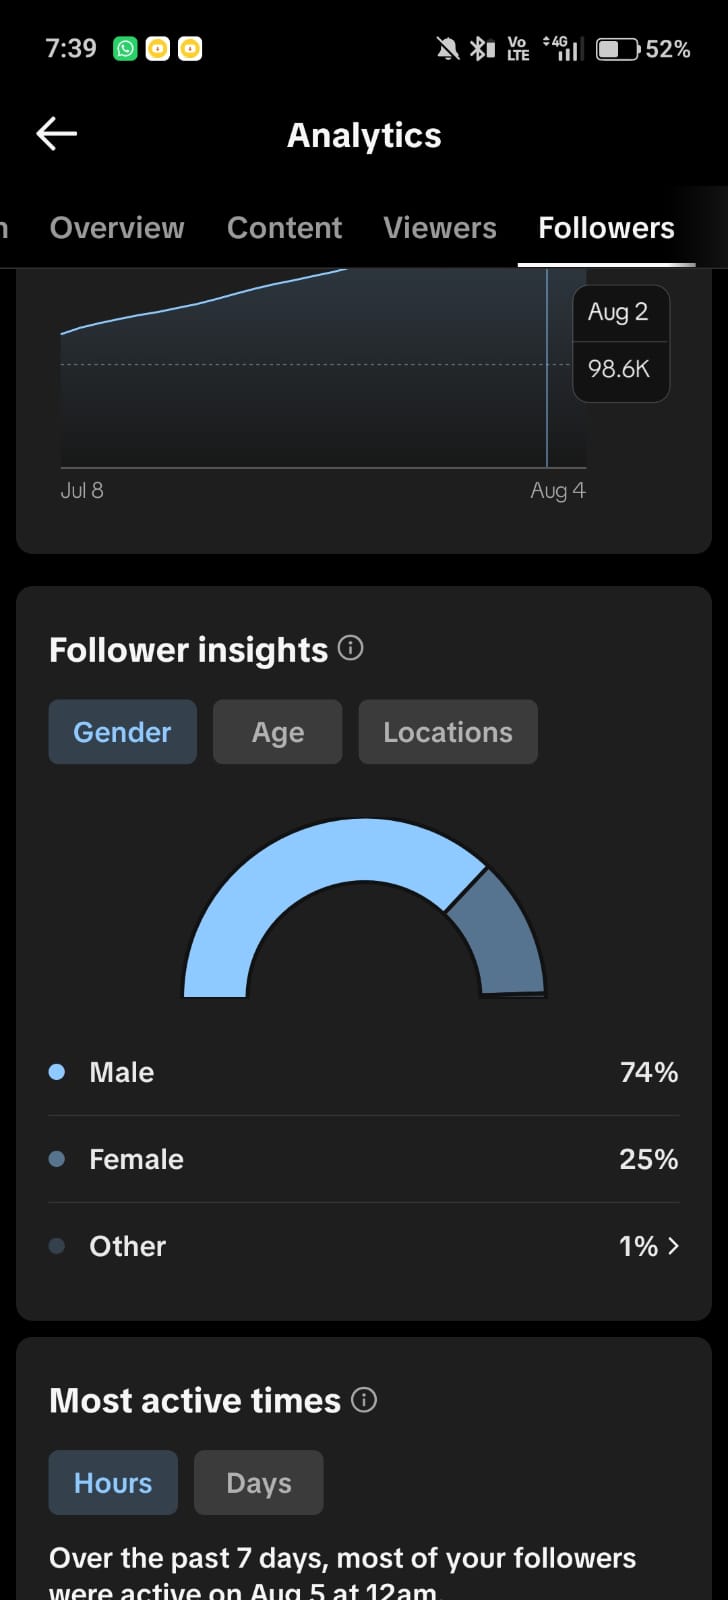
Task: Select the Age filter chip
Action: pyautogui.click(x=278, y=732)
